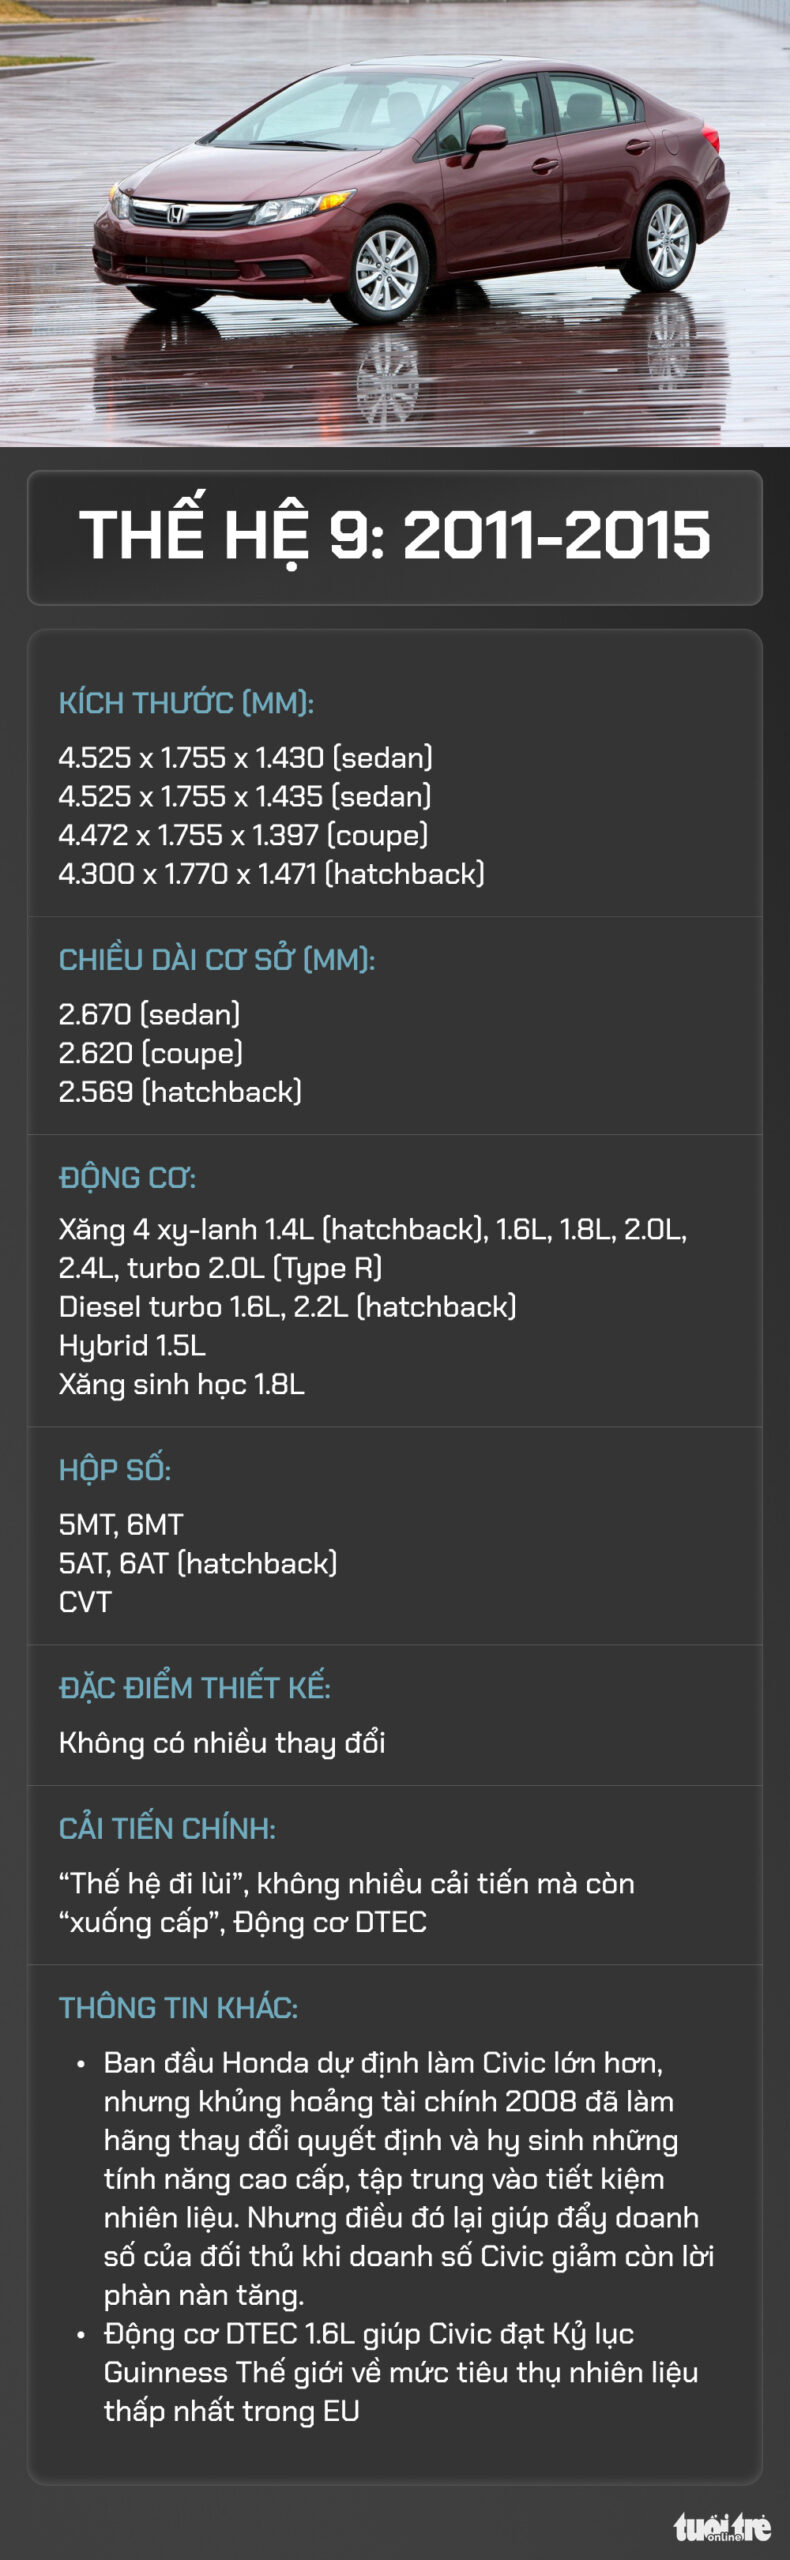
Task: Click the hatchback dimensions line 4.300 x 1.770 x 1.471
Action: pos(271,874)
